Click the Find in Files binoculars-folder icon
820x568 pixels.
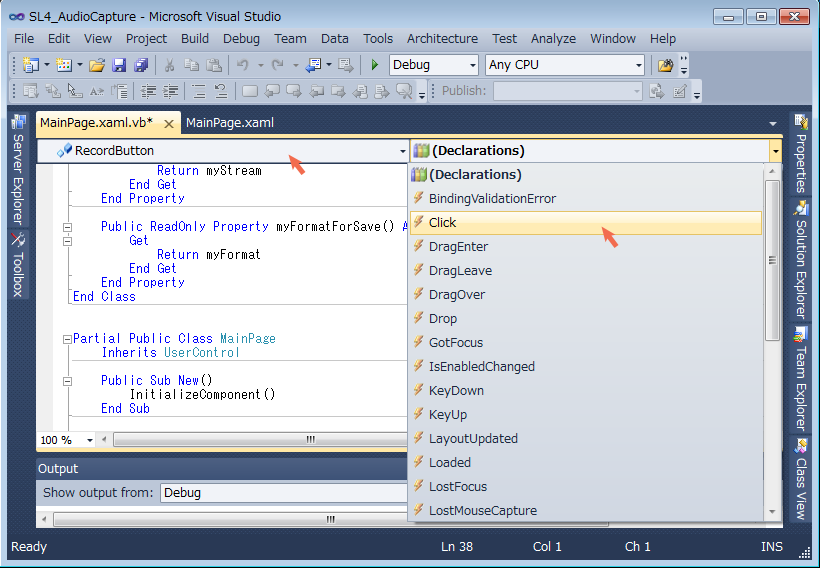(665, 65)
